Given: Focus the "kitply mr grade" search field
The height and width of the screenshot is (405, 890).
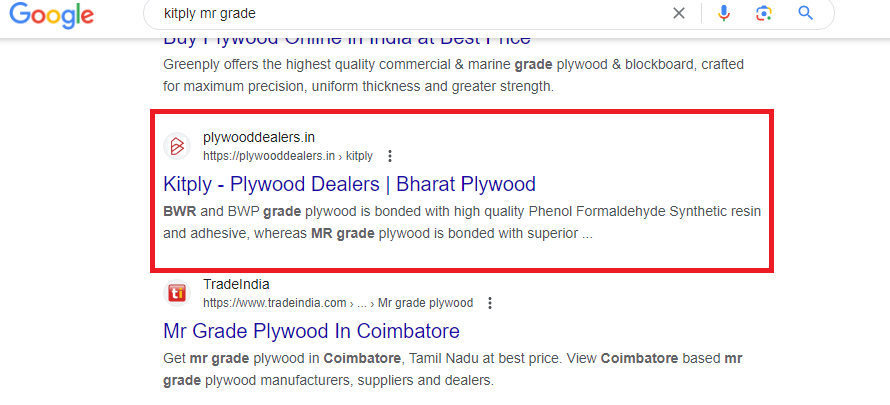Looking at the screenshot, I should [400, 14].
